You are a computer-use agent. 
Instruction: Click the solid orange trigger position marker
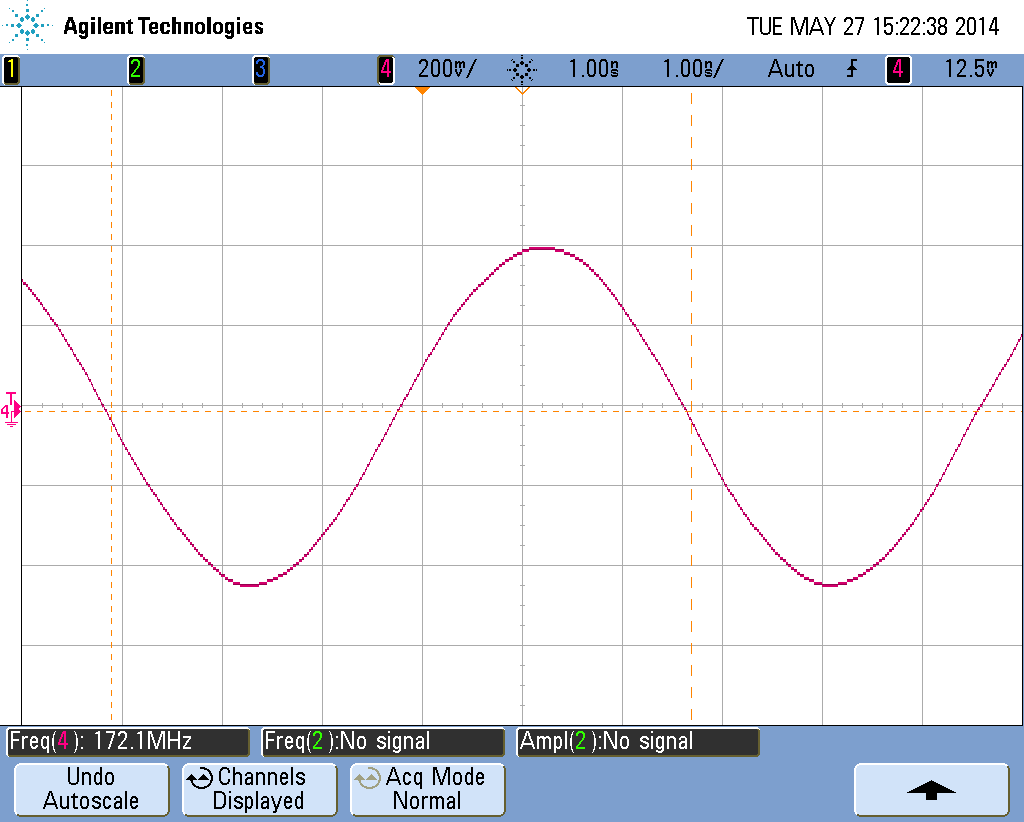[x=422, y=91]
